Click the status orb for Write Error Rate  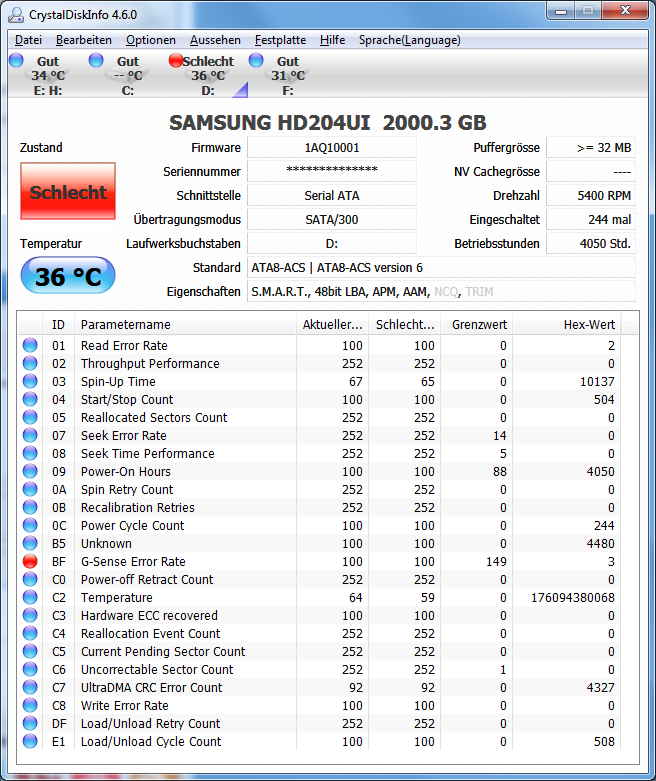[30, 705]
